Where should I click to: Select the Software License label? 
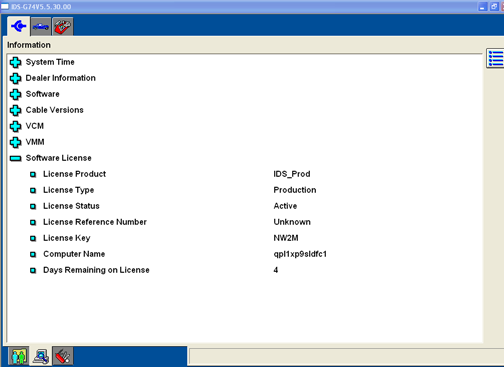pyautogui.click(x=59, y=158)
